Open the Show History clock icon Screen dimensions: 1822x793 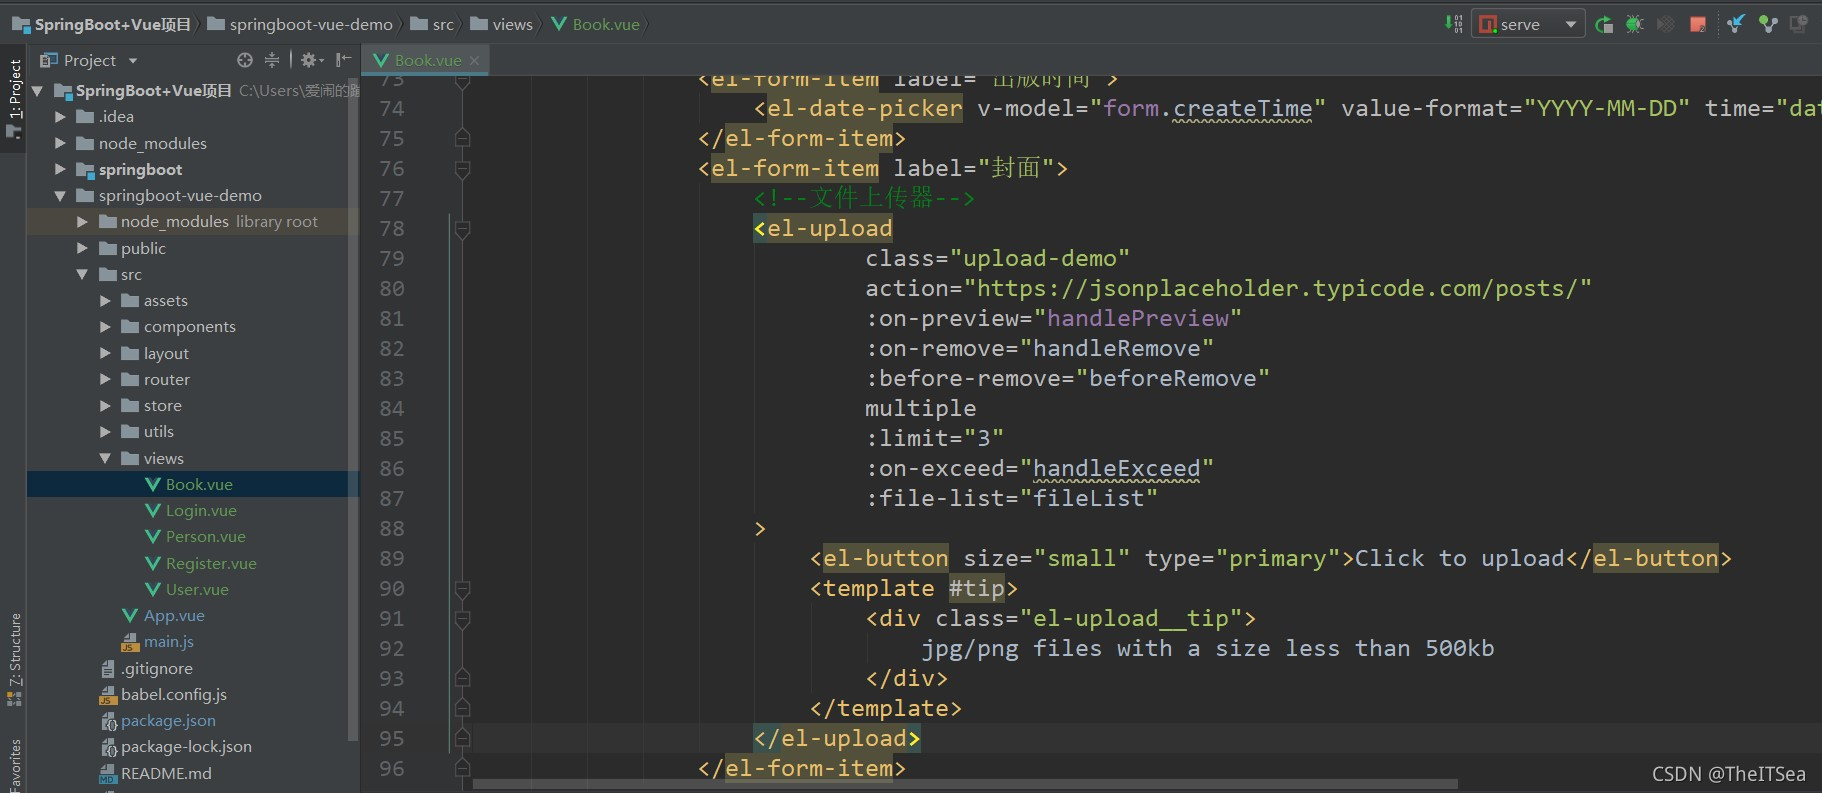(x=1799, y=24)
